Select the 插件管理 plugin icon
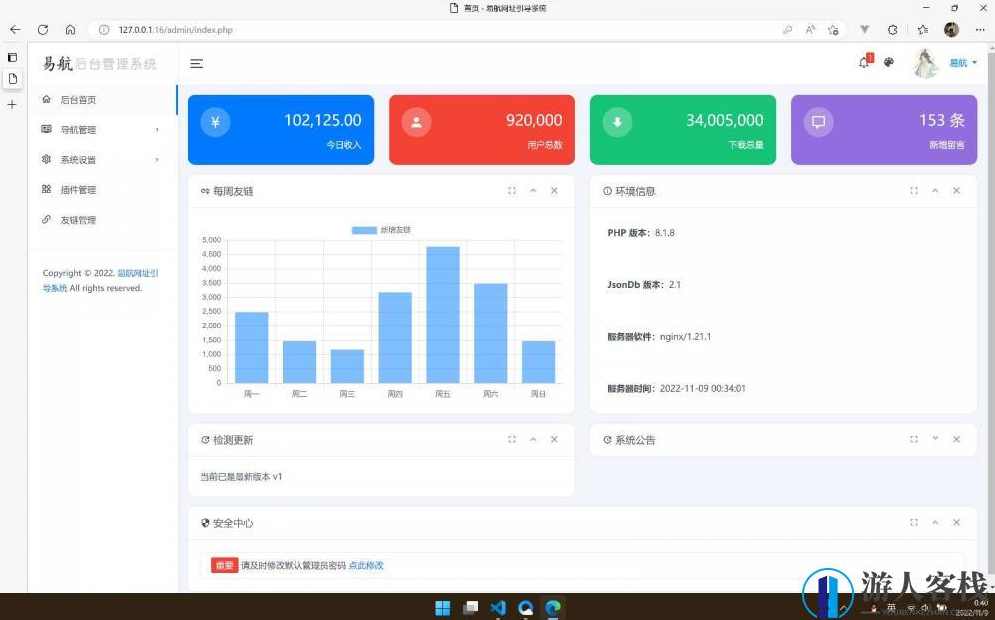 tap(47, 189)
